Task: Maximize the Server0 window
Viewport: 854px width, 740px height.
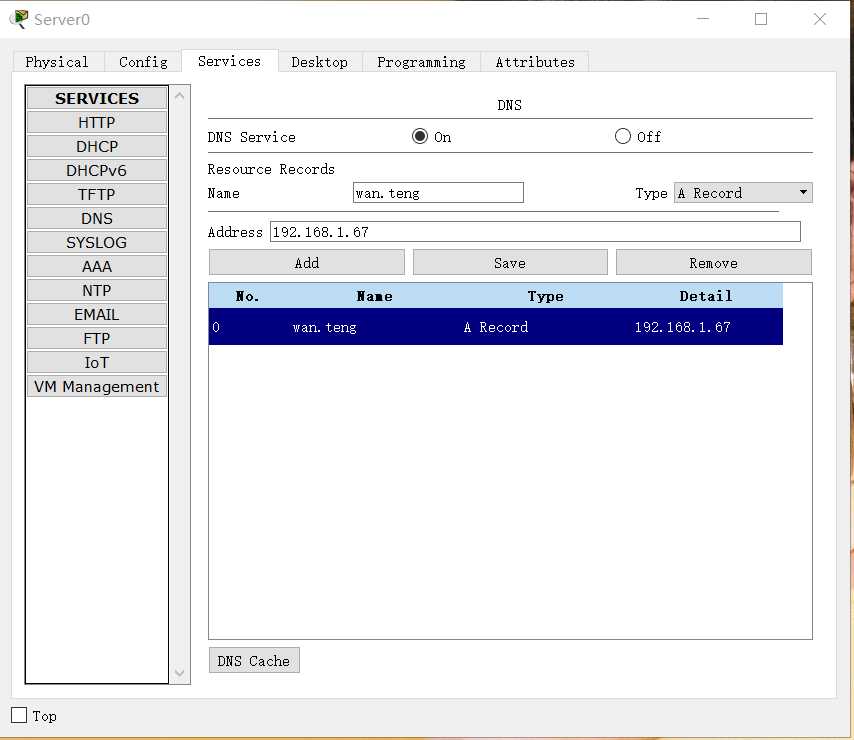Action: pyautogui.click(x=761, y=19)
